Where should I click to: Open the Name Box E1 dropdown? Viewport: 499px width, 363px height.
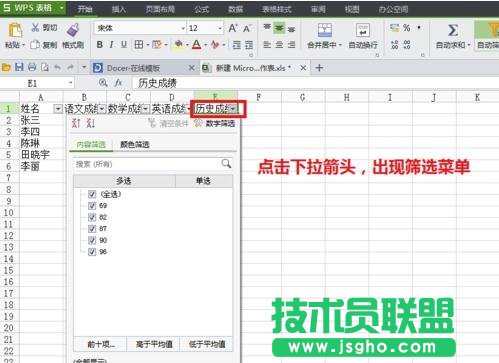tap(70, 83)
